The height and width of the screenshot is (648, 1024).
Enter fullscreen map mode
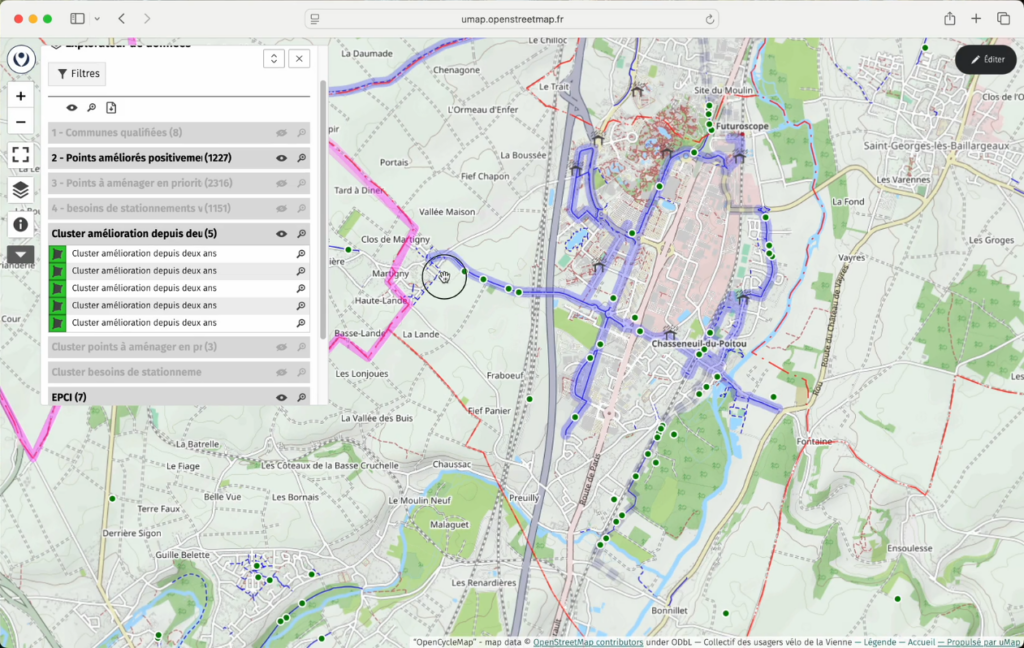(21, 155)
